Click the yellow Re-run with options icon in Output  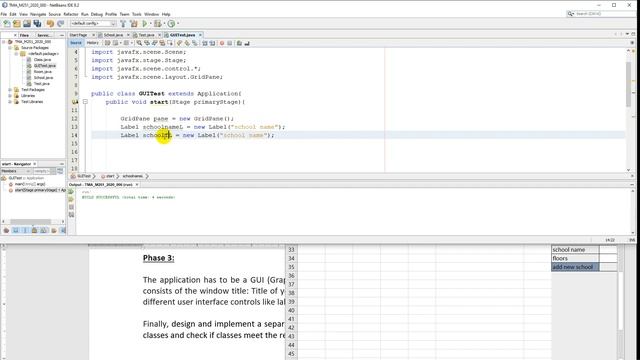(71, 199)
